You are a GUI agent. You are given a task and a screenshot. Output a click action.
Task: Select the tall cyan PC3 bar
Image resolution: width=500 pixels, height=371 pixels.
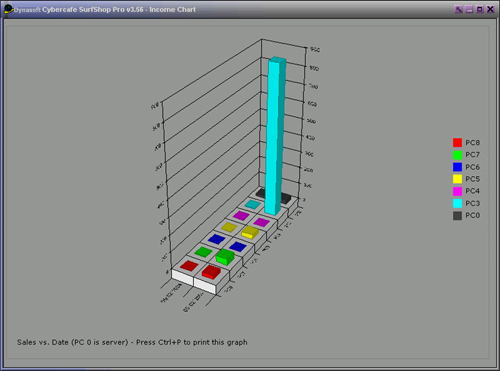click(x=276, y=136)
